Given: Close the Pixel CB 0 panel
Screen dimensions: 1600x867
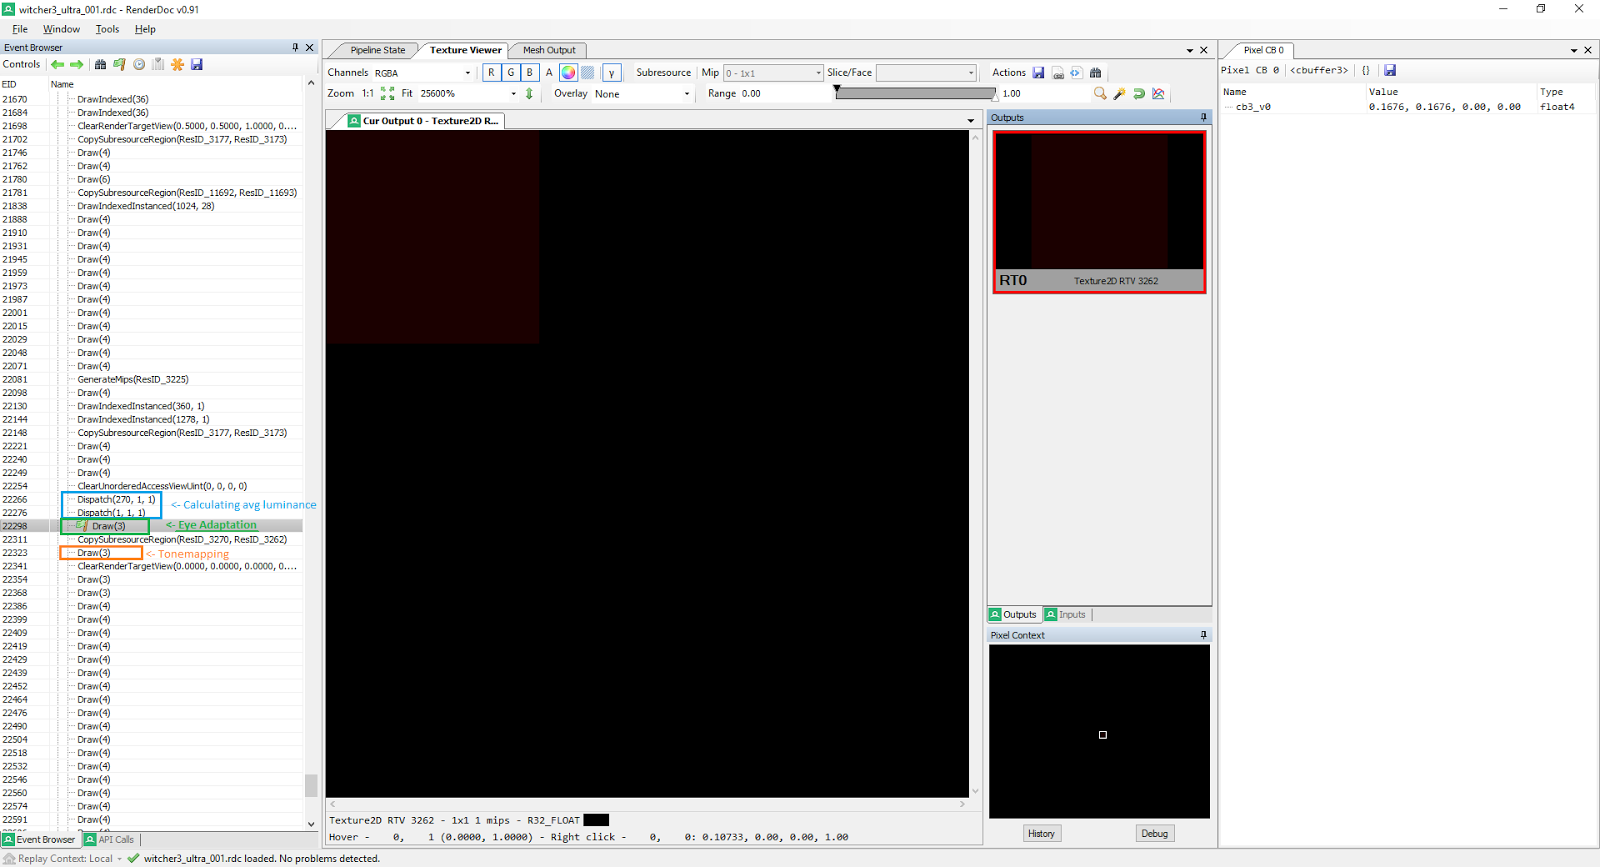Looking at the screenshot, I should (x=1588, y=50).
